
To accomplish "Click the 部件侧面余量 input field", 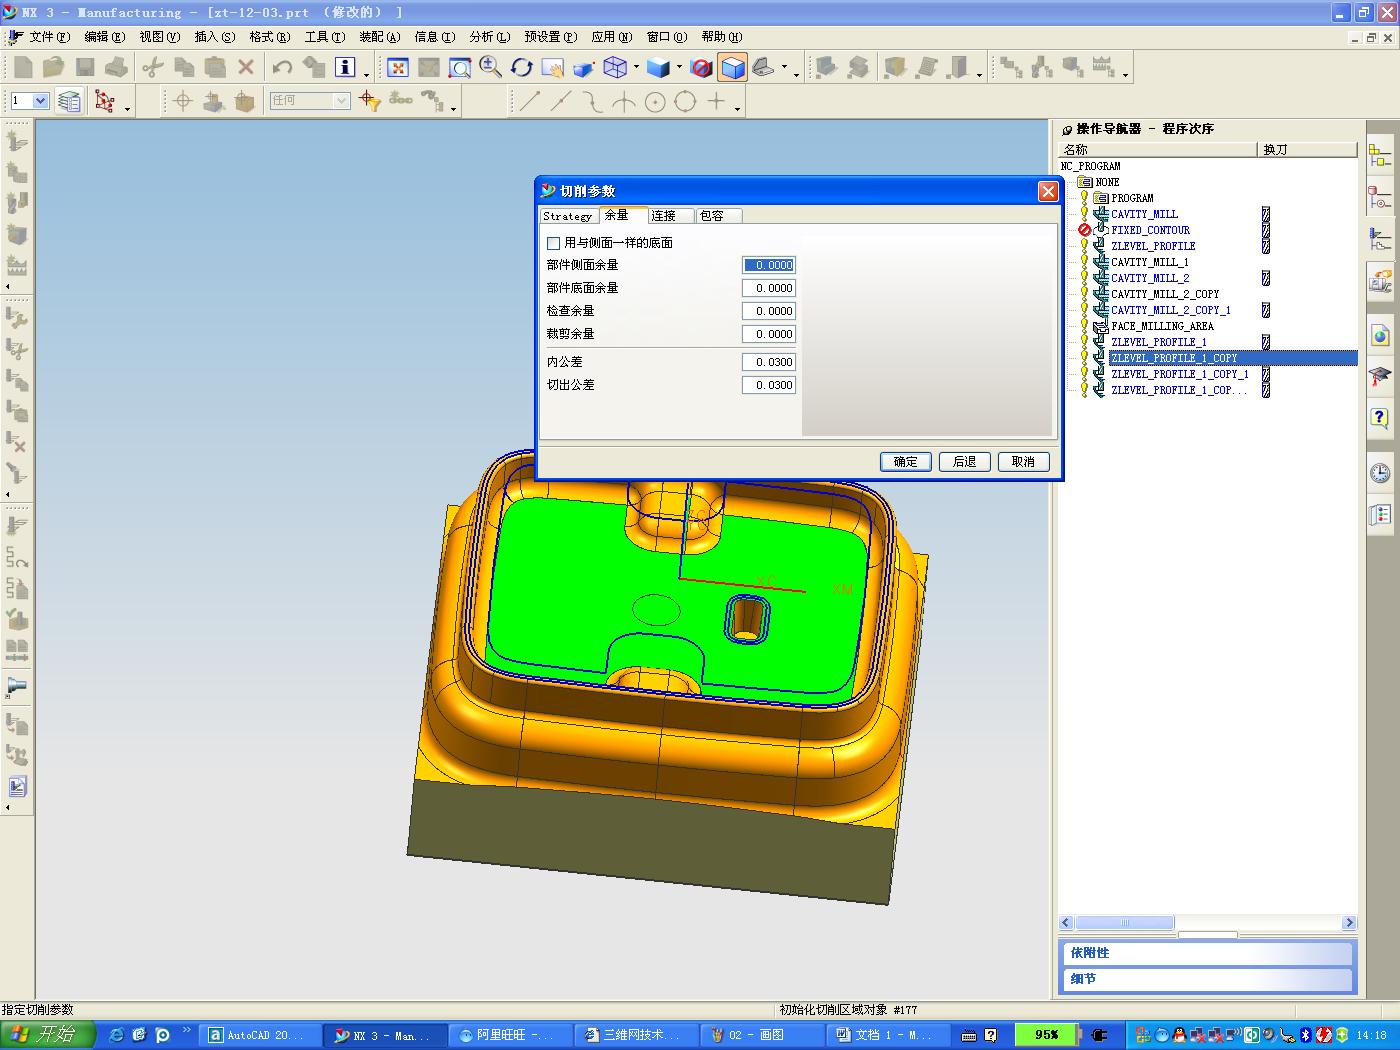I will click(769, 265).
